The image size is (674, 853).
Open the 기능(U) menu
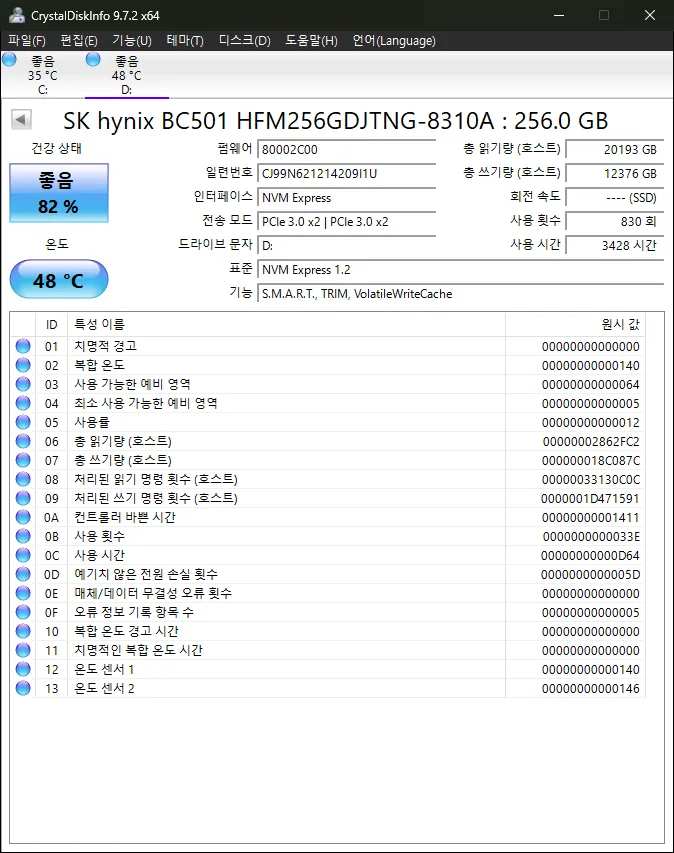132,41
